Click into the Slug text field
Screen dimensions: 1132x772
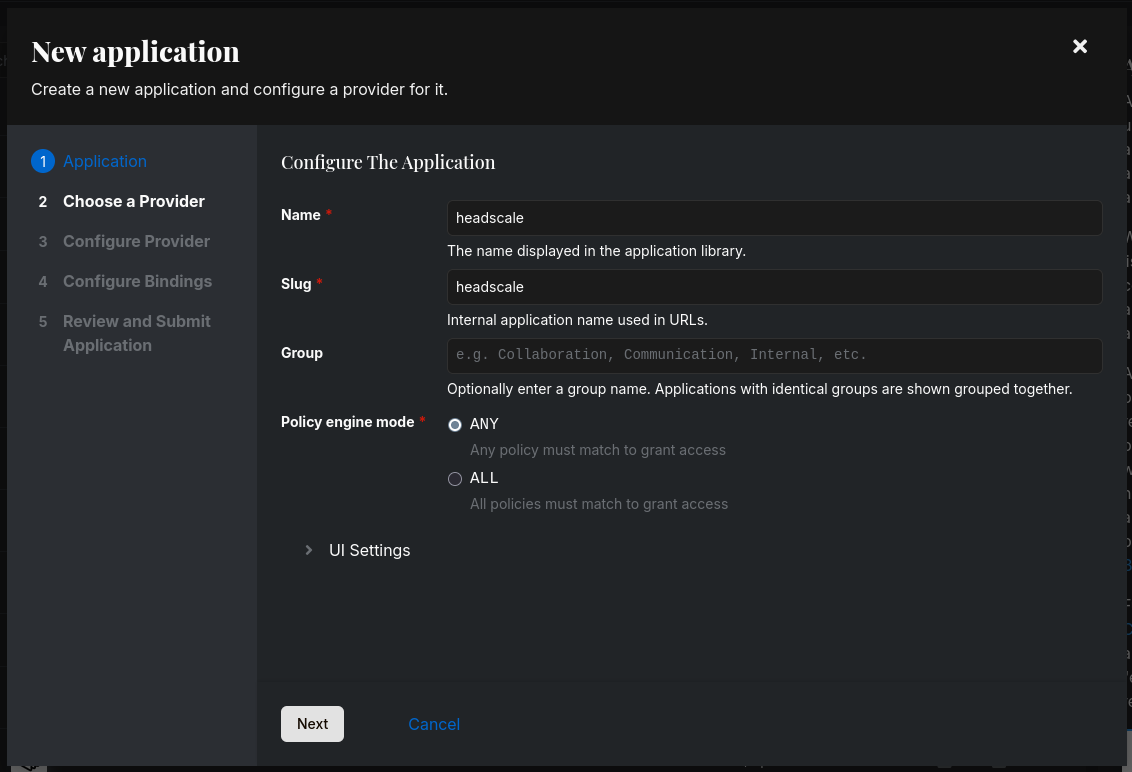point(774,287)
